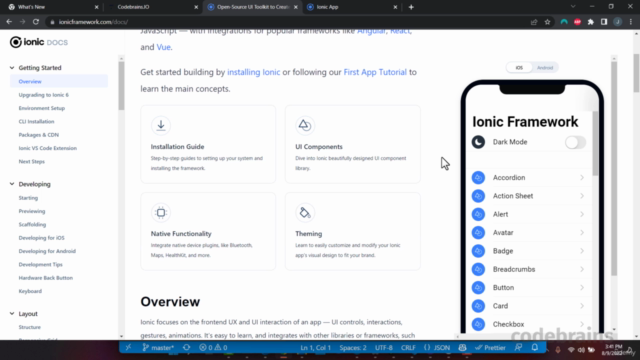Open Accordion via its chevron

[x=582, y=178]
